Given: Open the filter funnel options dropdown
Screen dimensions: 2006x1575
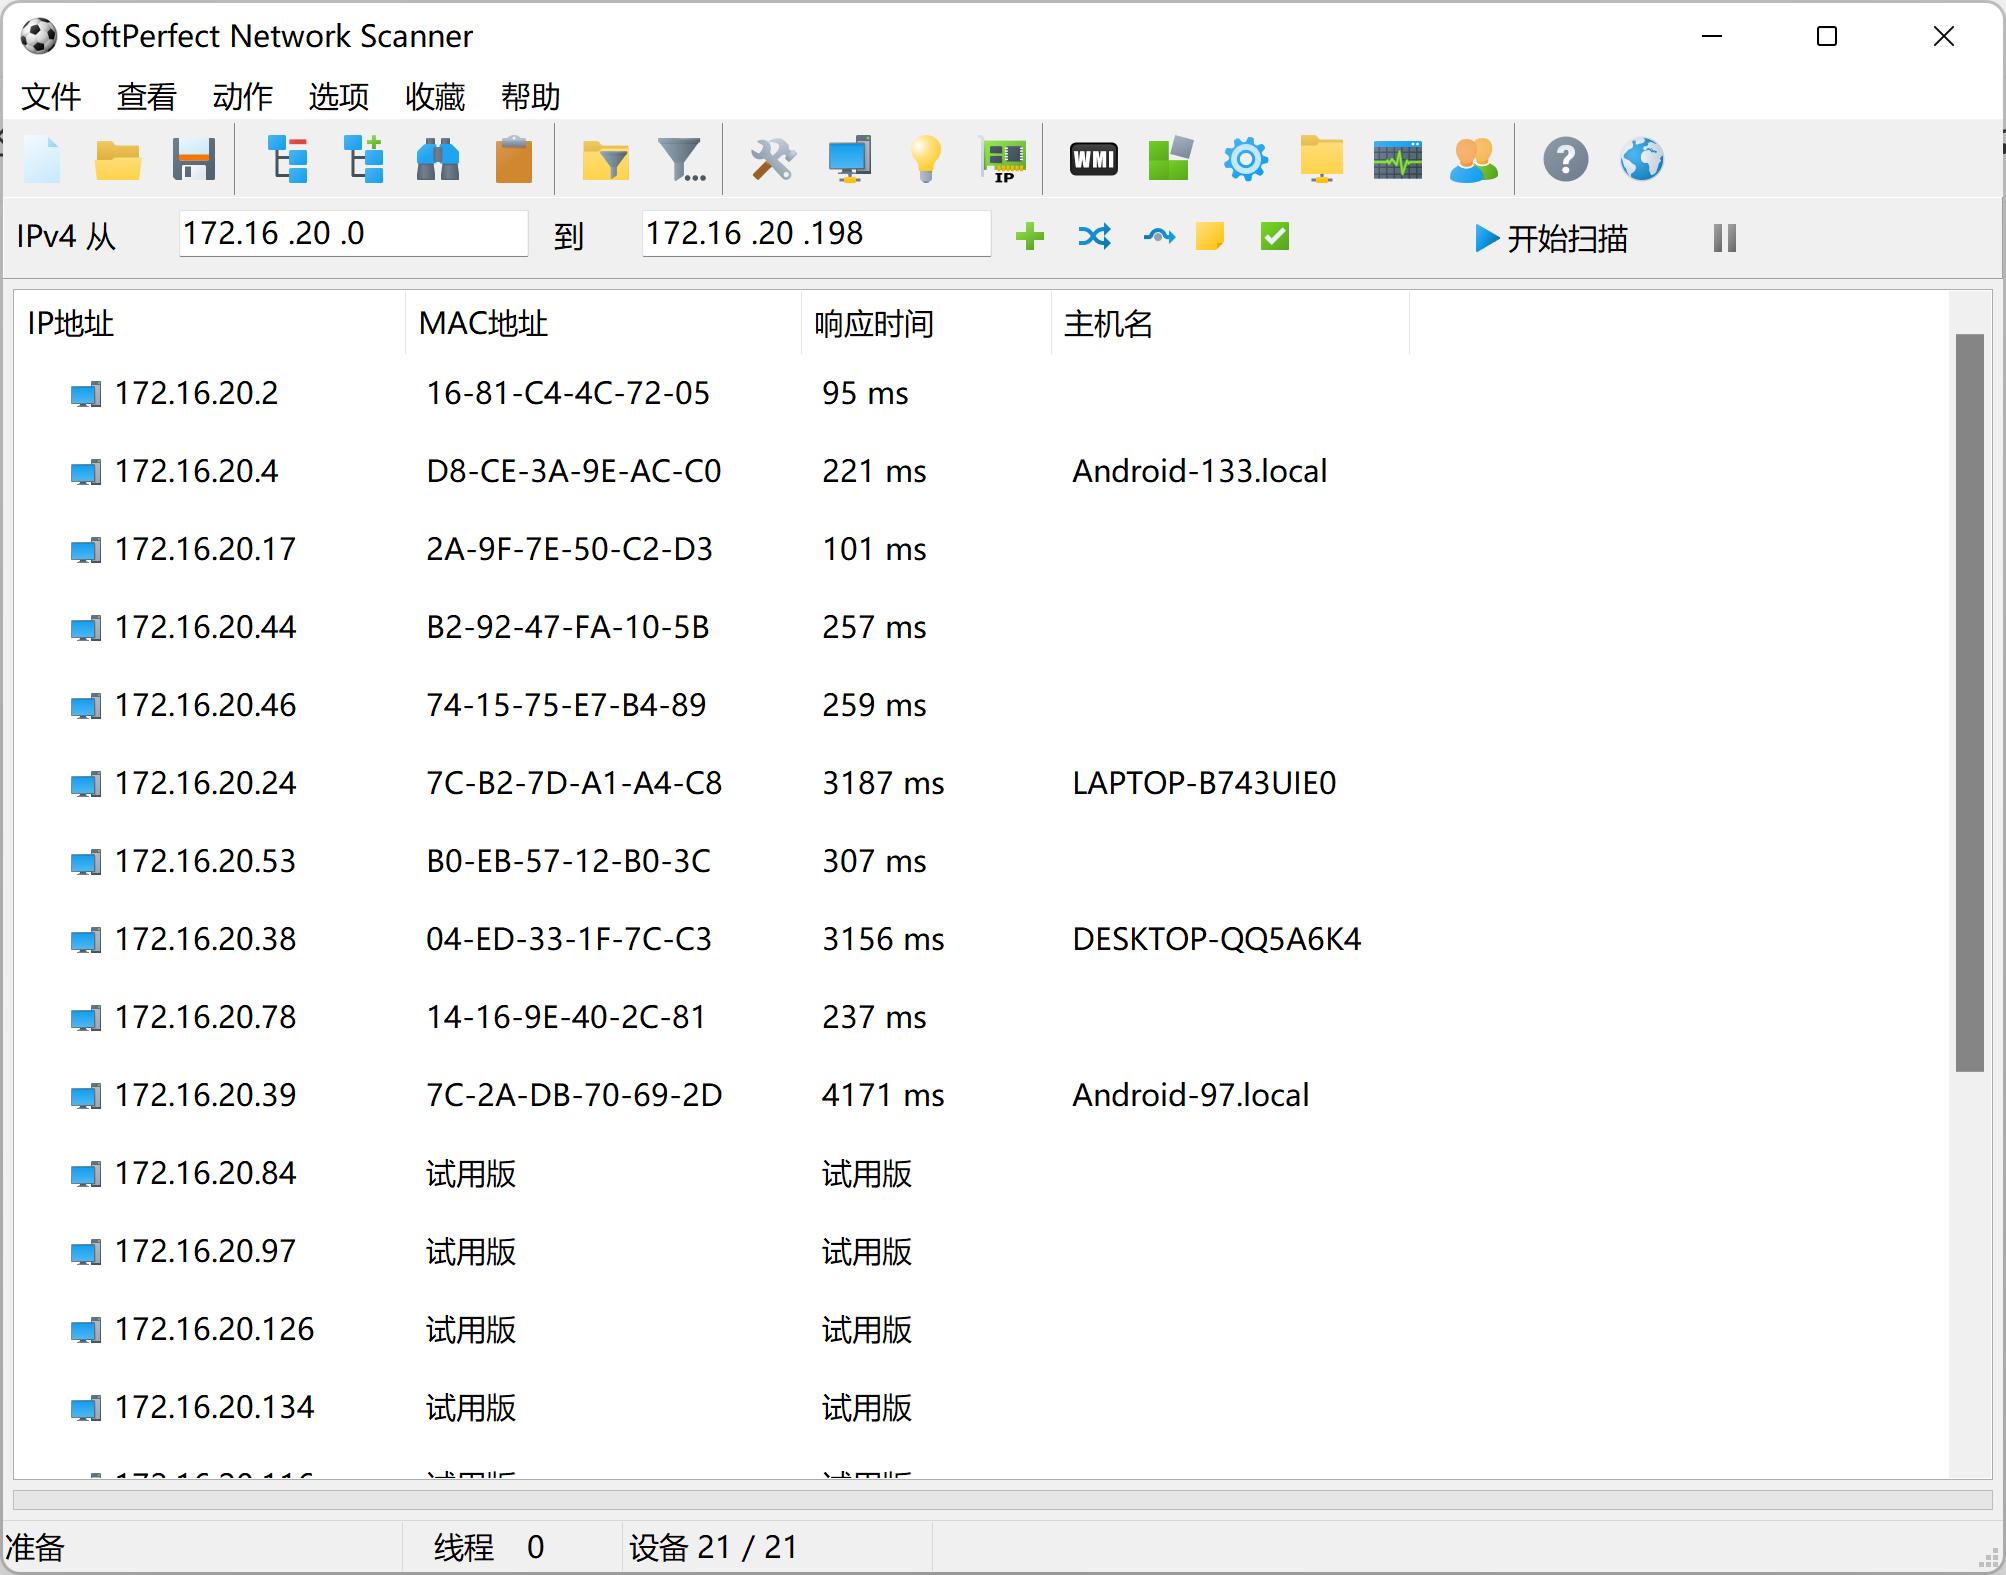Looking at the screenshot, I should (x=682, y=159).
